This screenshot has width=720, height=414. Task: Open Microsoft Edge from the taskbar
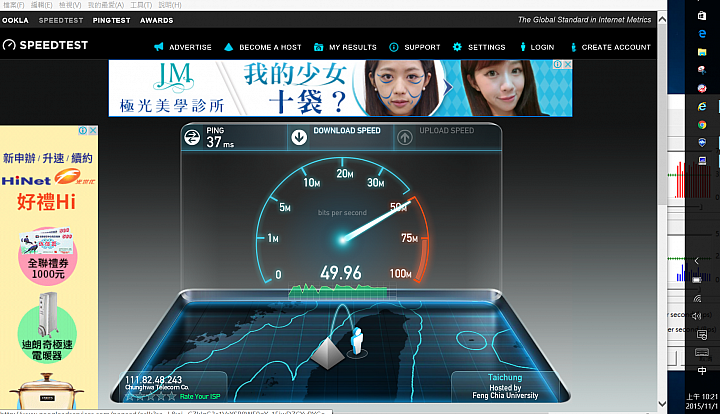[702, 34]
